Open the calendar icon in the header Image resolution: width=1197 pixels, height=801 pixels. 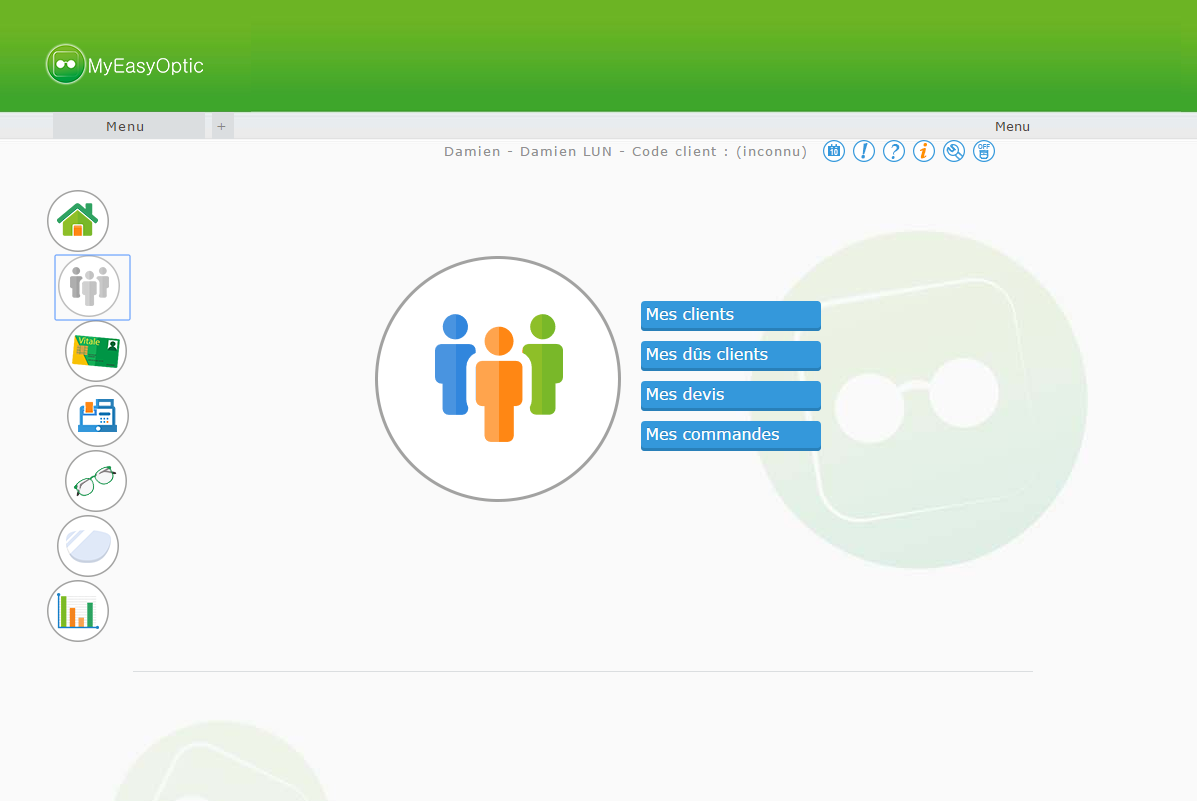click(834, 151)
